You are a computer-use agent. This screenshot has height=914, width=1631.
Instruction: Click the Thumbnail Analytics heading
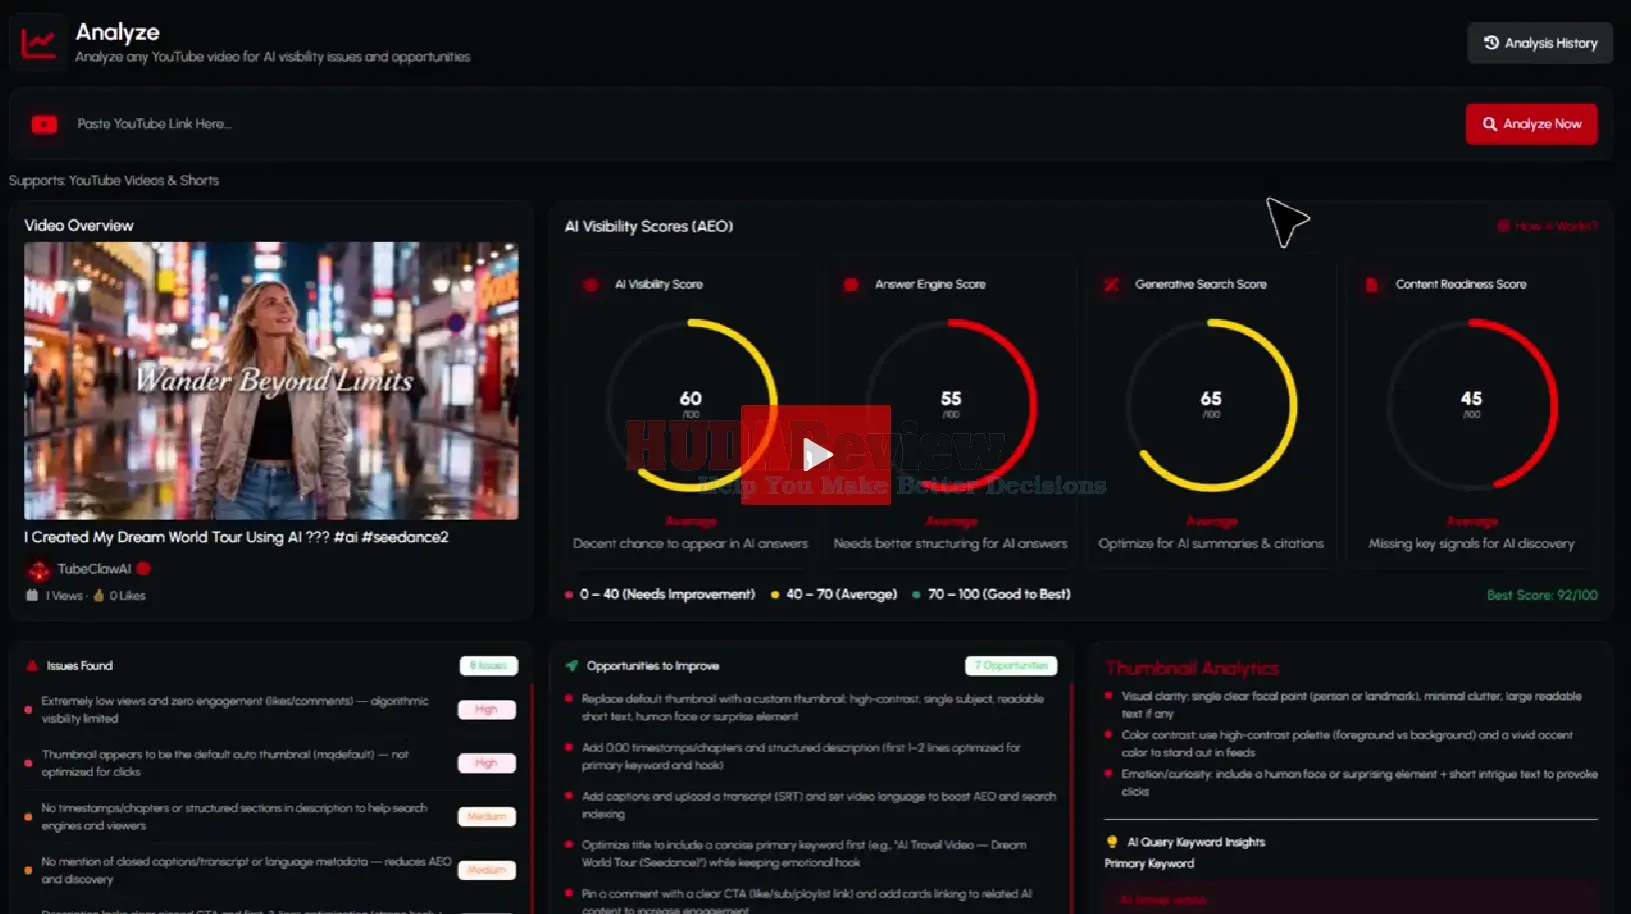[x=1192, y=668]
